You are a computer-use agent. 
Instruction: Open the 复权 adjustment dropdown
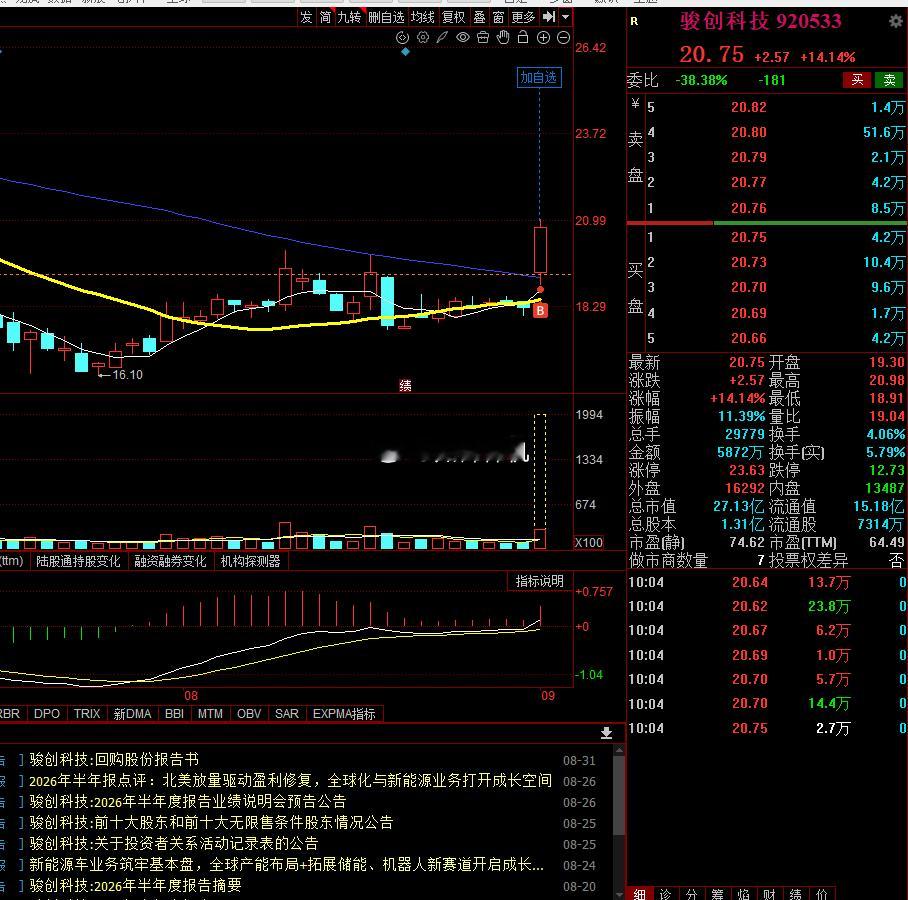(453, 17)
